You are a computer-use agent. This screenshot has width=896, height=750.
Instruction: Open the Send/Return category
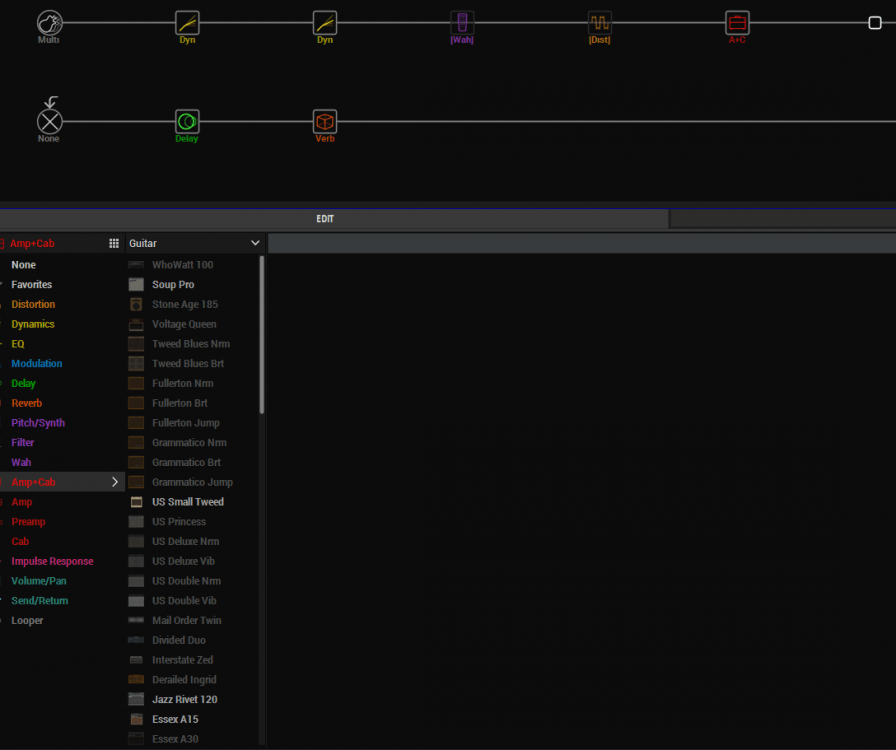point(39,601)
